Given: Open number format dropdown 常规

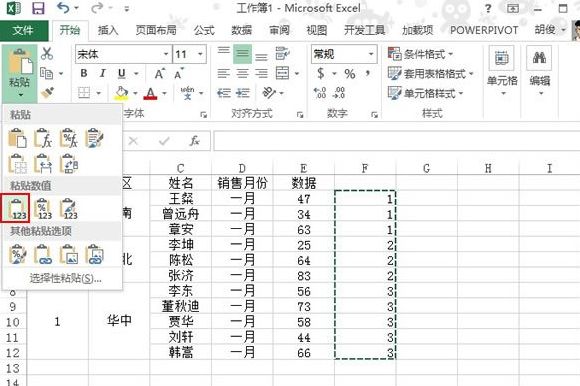Looking at the screenshot, I should pyautogui.click(x=371, y=54).
